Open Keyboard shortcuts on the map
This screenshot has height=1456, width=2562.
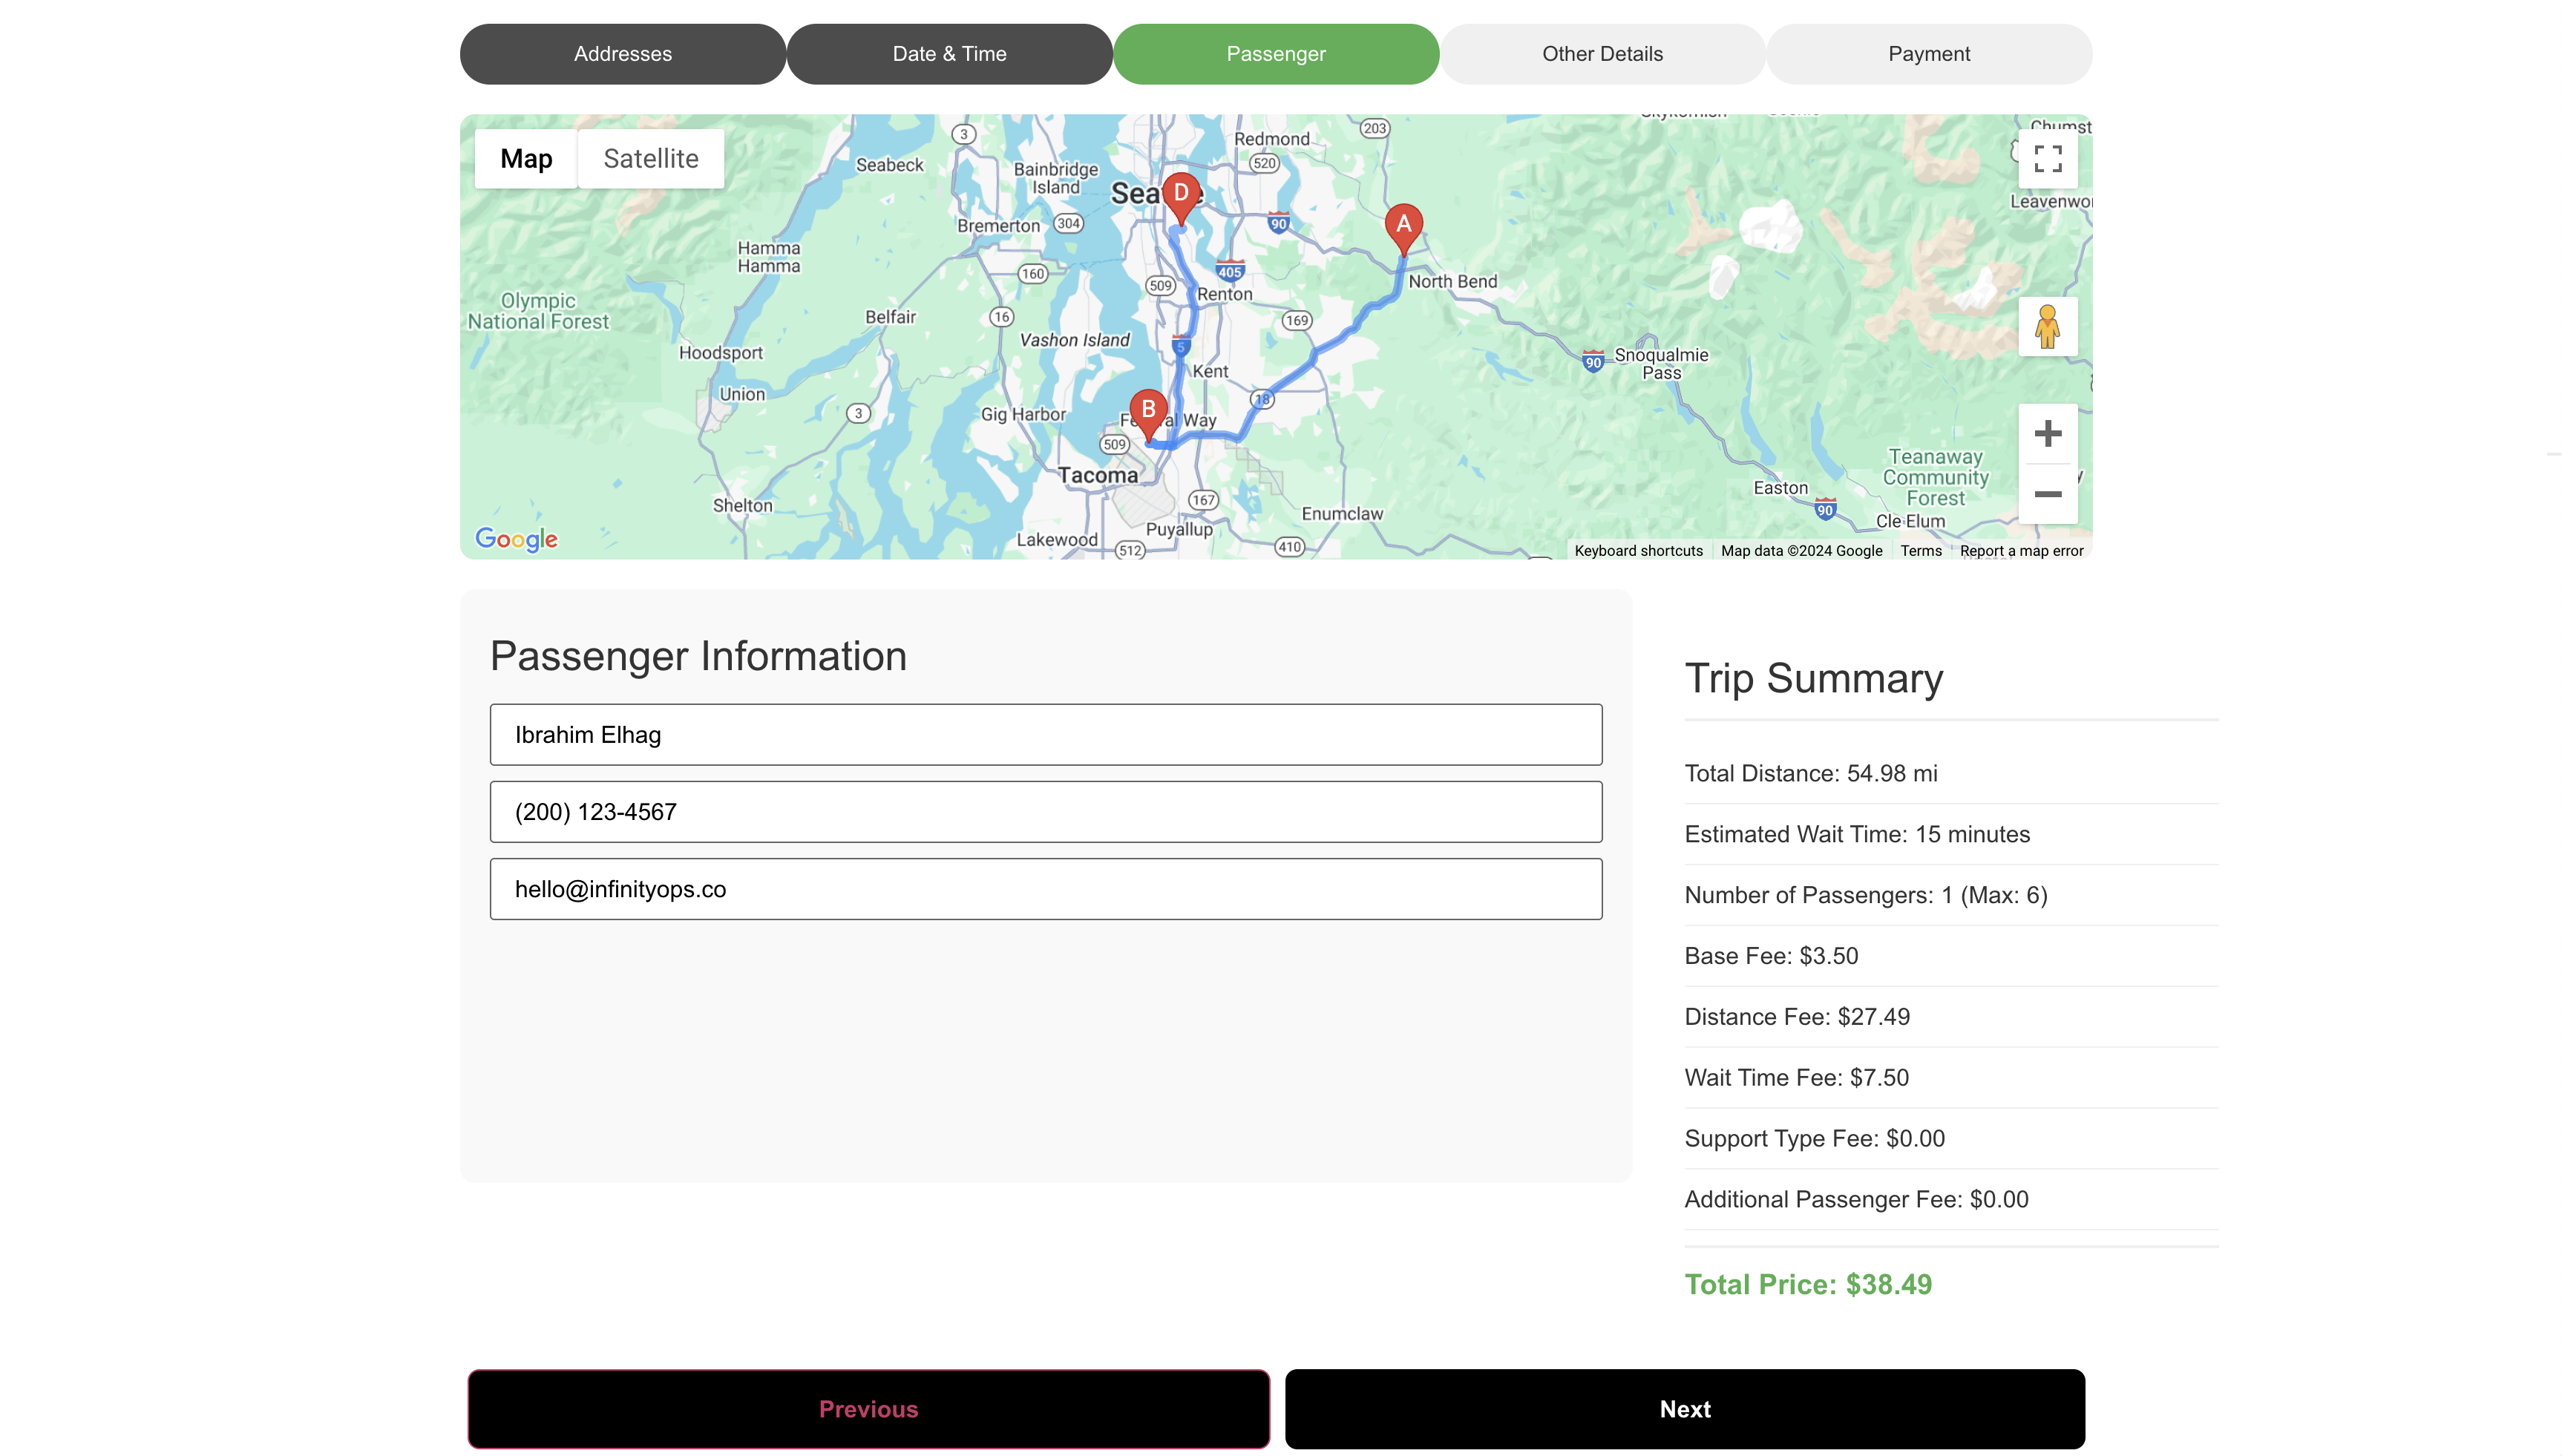(1638, 551)
